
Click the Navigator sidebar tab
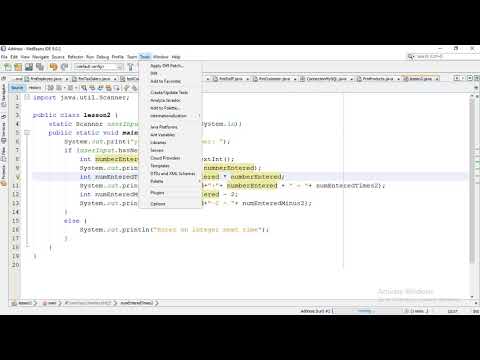[4, 96]
